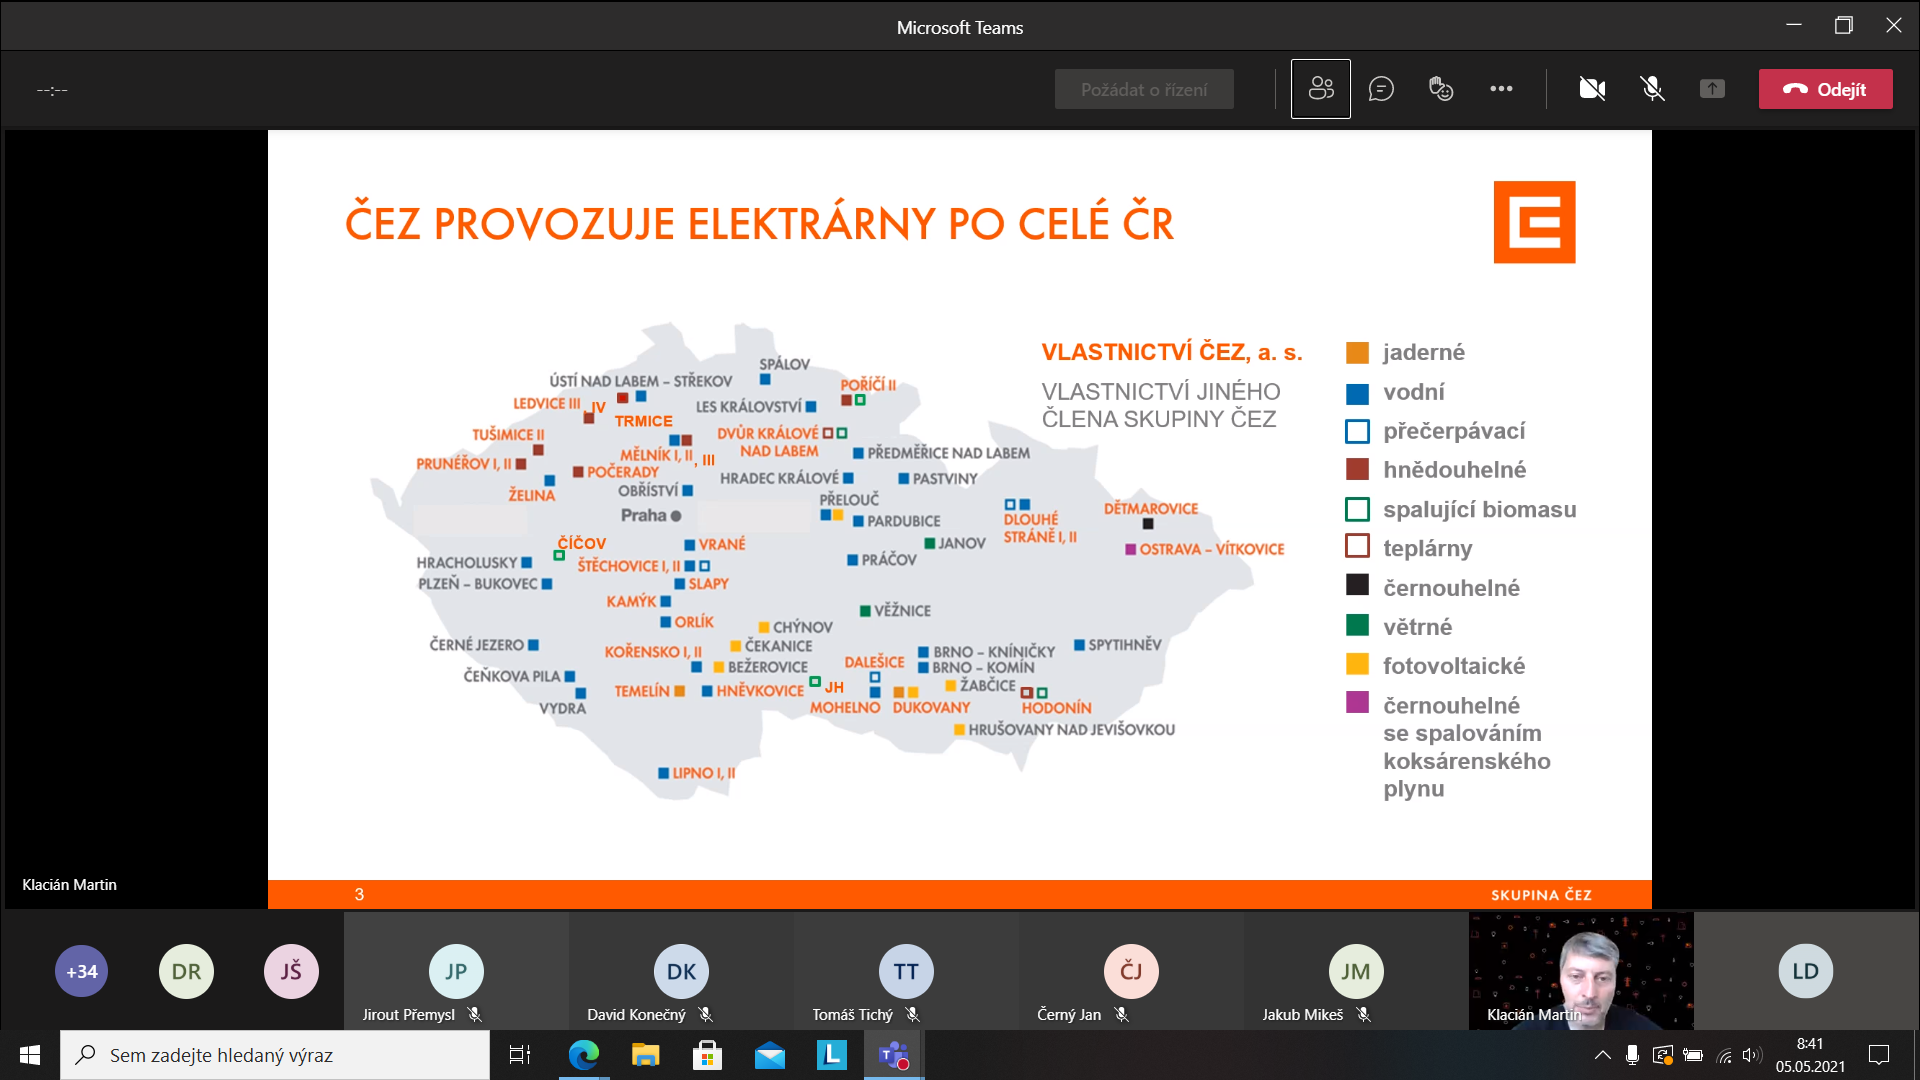Show the participants panel

(1320, 89)
